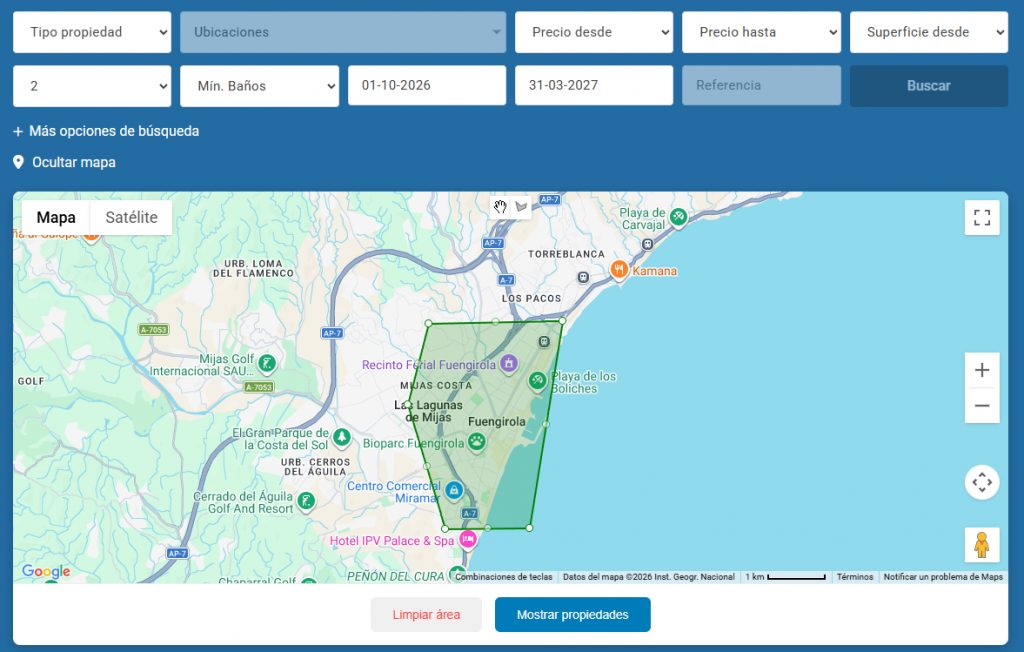Click the Bioparc Fuengirola map marker
Screen dimensions: 1024x652
478,441
